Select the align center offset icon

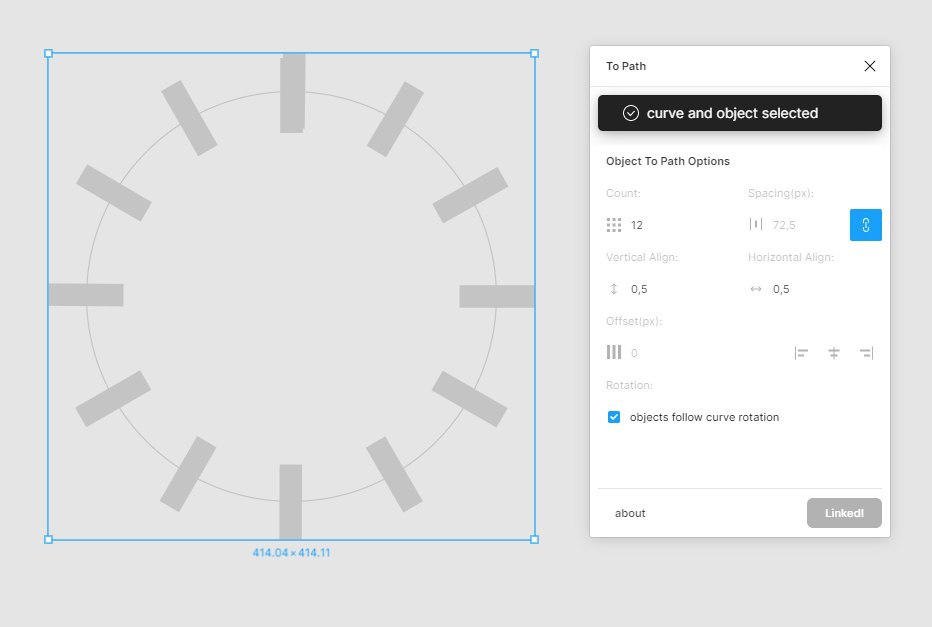(x=834, y=353)
